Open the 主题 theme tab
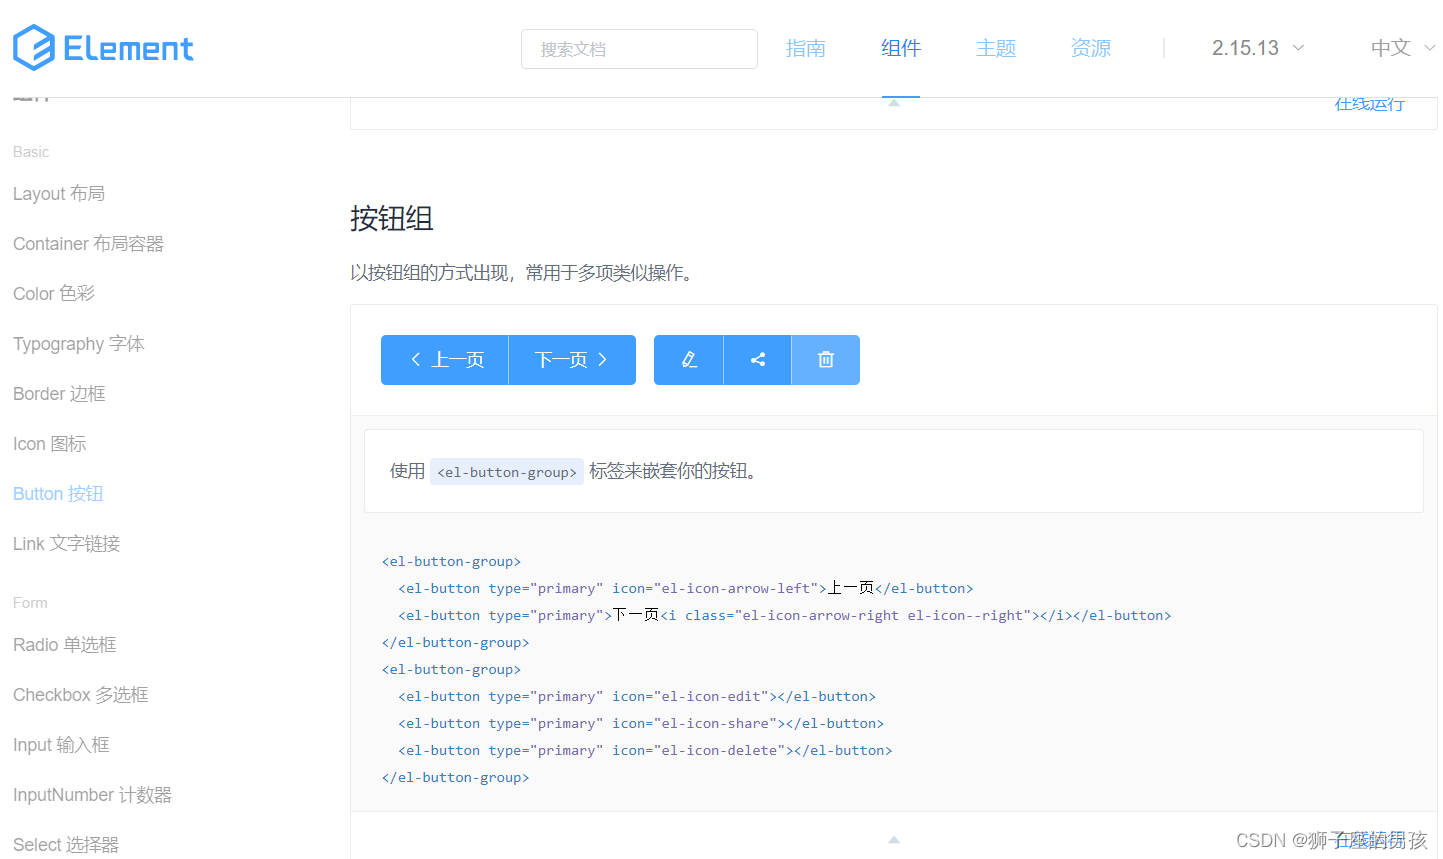The height and width of the screenshot is (859, 1443). (x=996, y=48)
